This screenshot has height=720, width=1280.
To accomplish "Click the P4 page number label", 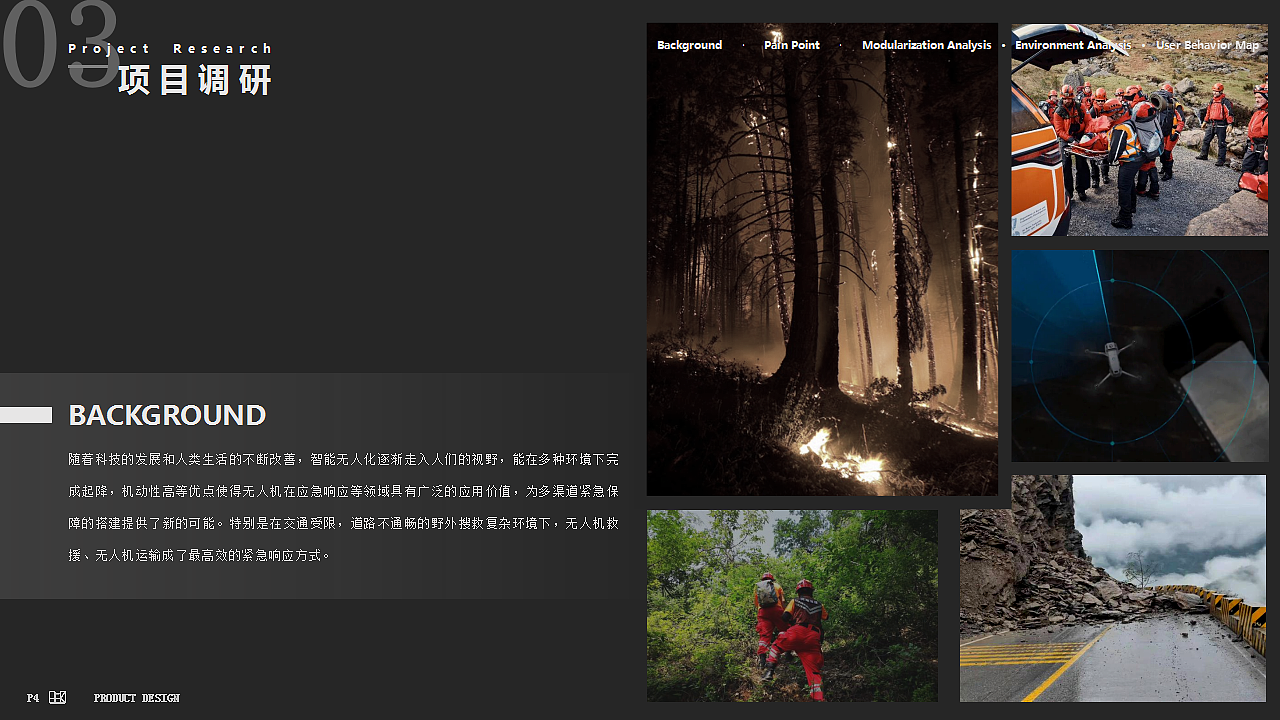I will pos(33,698).
